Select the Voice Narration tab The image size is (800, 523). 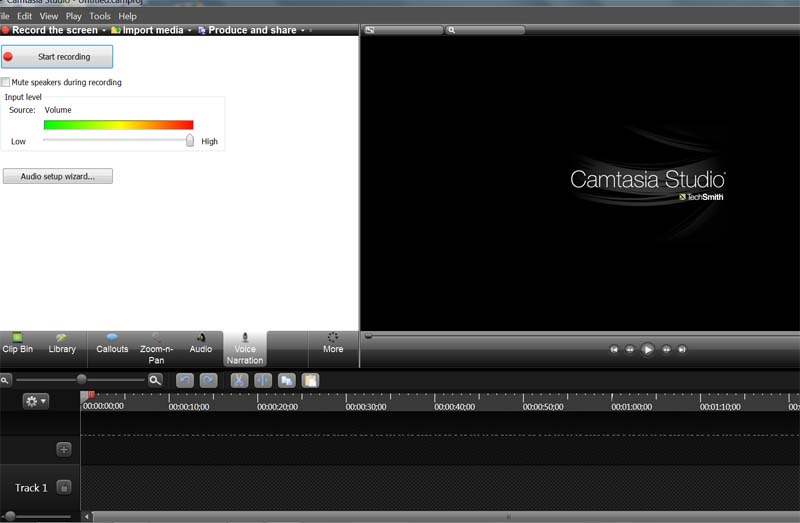(245, 349)
